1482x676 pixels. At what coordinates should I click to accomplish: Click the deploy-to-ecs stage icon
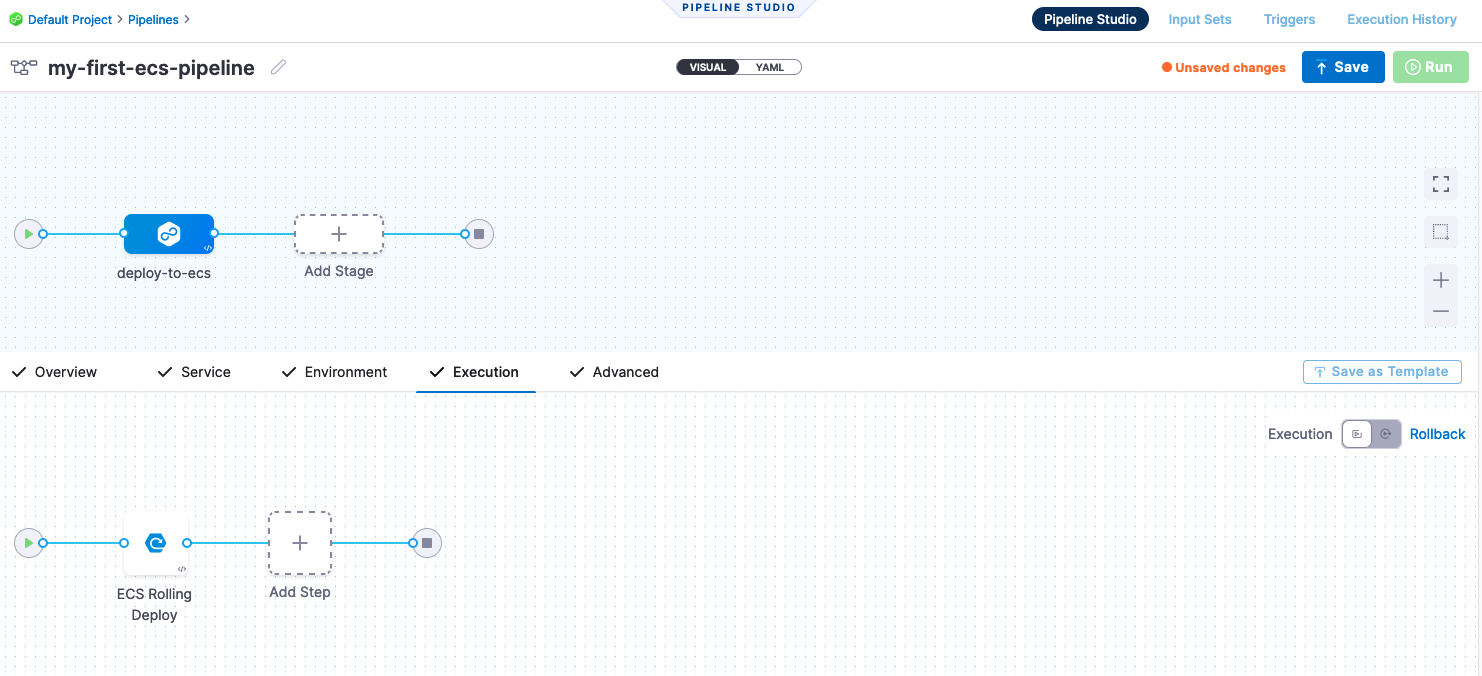(x=168, y=234)
